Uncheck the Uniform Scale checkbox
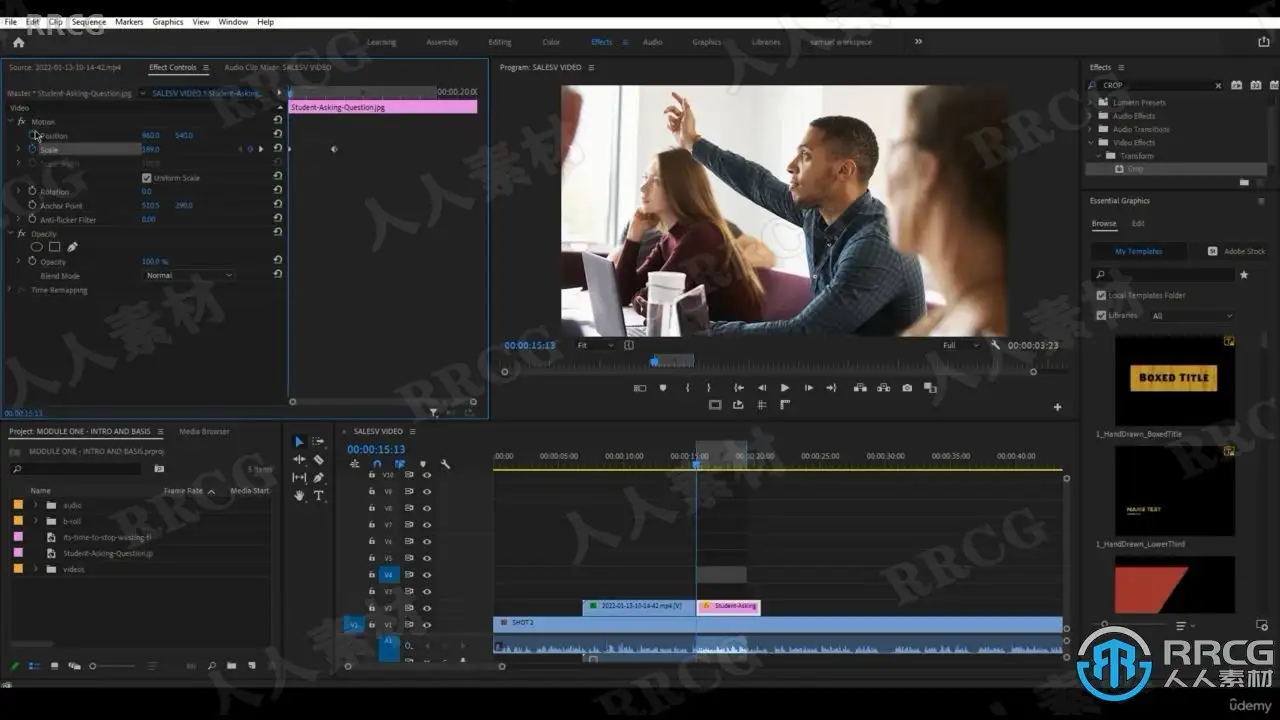The height and width of the screenshot is (720, 1280). coord(147,178)
